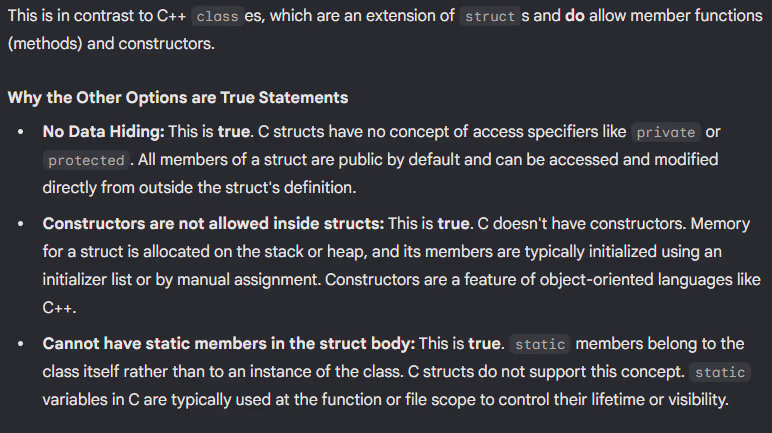This screenshot has width=772, height=433.
Task: Click the "private" inline code chip
Action: pyautogui.click(x=666, y=132)
